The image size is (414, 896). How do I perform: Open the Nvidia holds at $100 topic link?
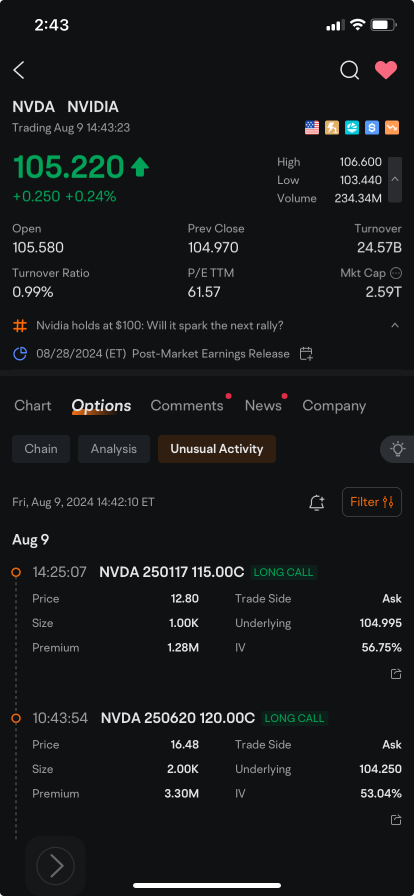160,326
